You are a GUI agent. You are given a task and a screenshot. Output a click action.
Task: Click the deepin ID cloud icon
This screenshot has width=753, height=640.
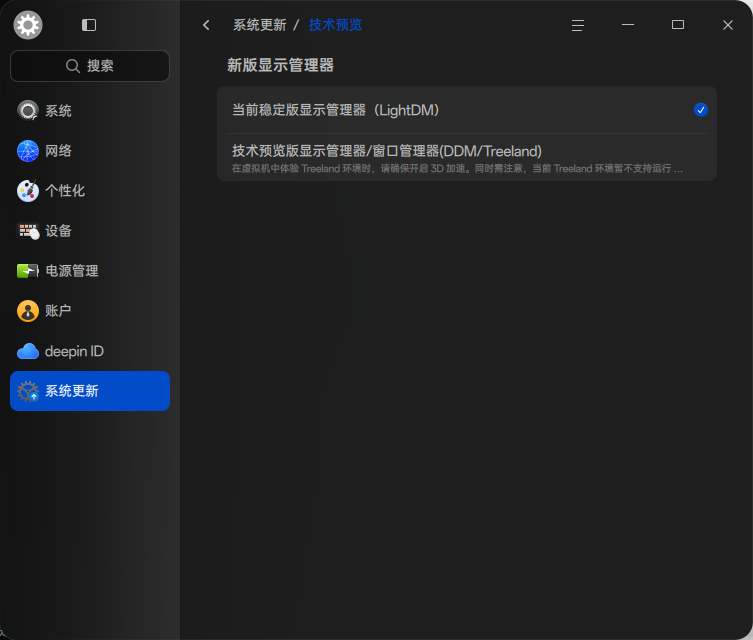(28, 351)
